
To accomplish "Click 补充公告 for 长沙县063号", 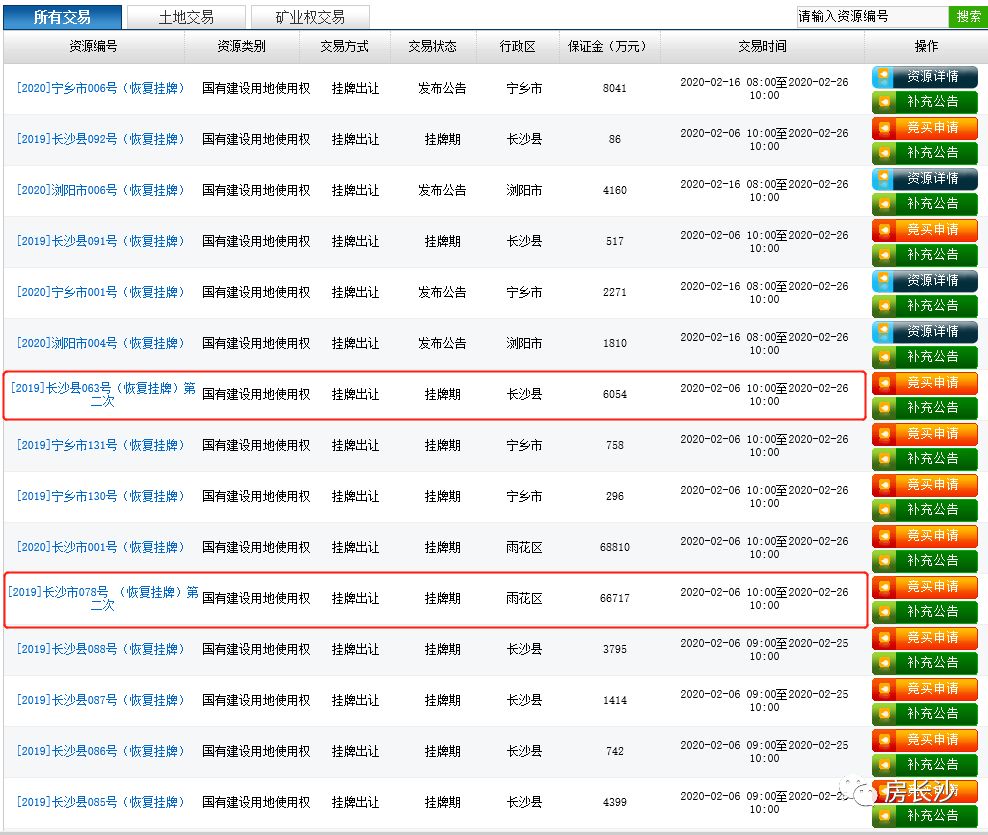I will tap(925, 408).
